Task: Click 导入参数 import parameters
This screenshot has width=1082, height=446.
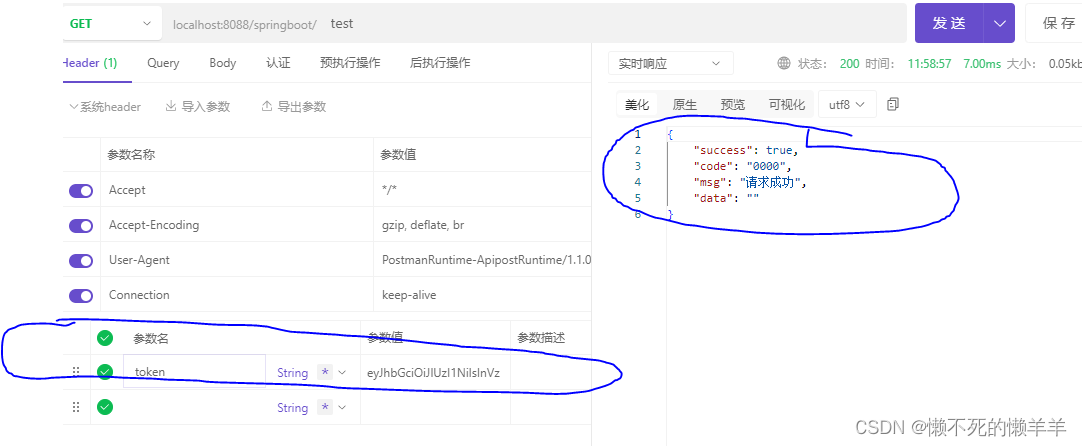Action: pyautogui.click(x=198, y=107)
